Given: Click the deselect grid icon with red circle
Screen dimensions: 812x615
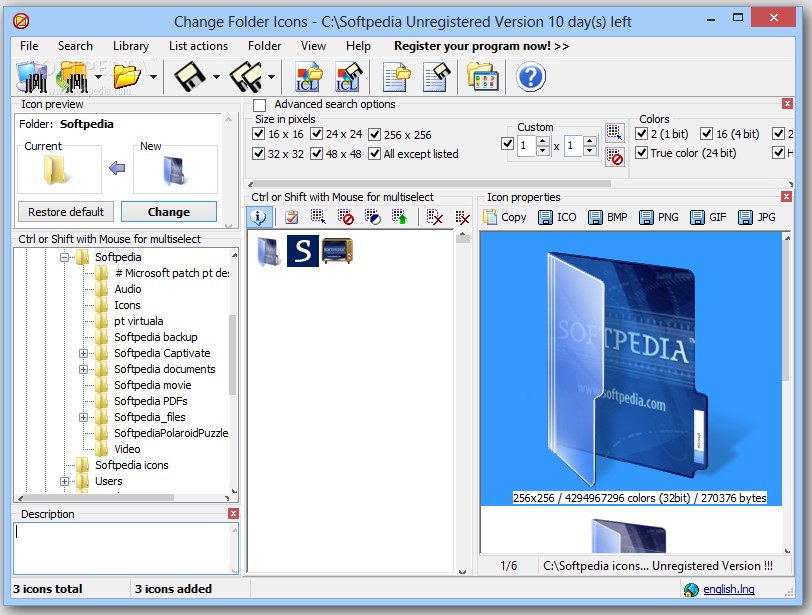Looking at the screenshot, I should pos(345,217).
